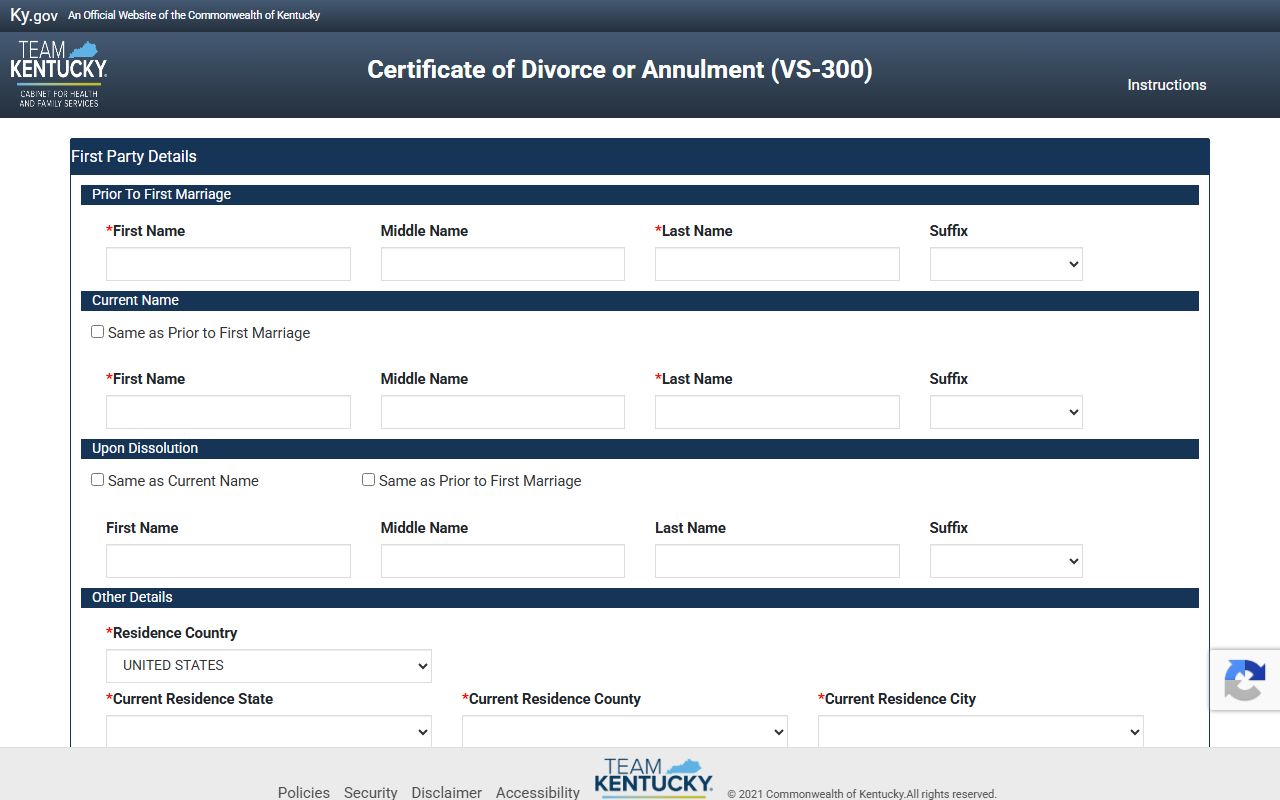The height and width of the screenshot is (800, 1280).
Task: Open Suffix dropdown in Upon Dissolution section
Action: pyautogui.click(x=1006, y=561)
